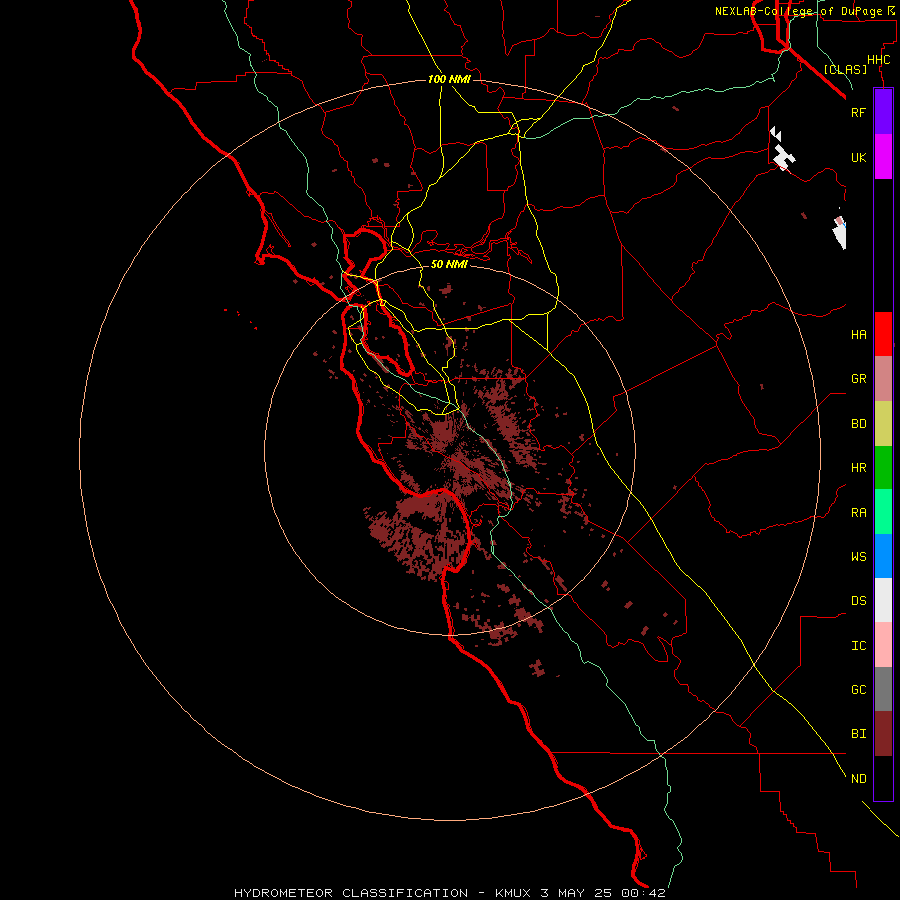Click the 'WS' legend label
This screenshot has height=900, width=900.
coord(858,556)
